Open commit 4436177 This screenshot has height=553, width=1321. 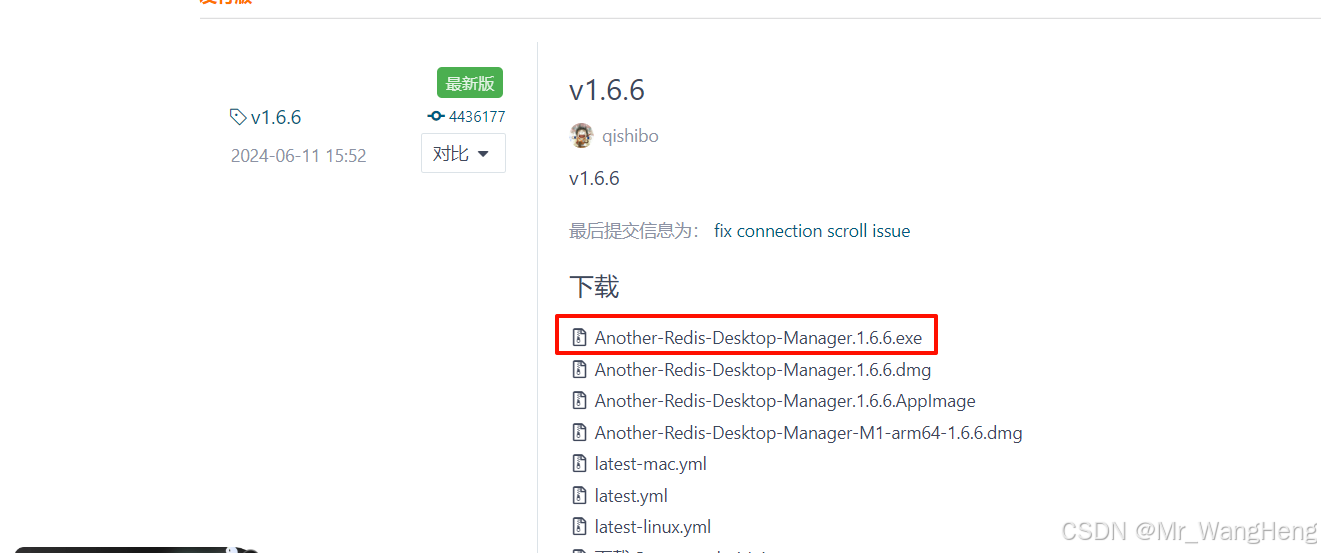(477, 116)
